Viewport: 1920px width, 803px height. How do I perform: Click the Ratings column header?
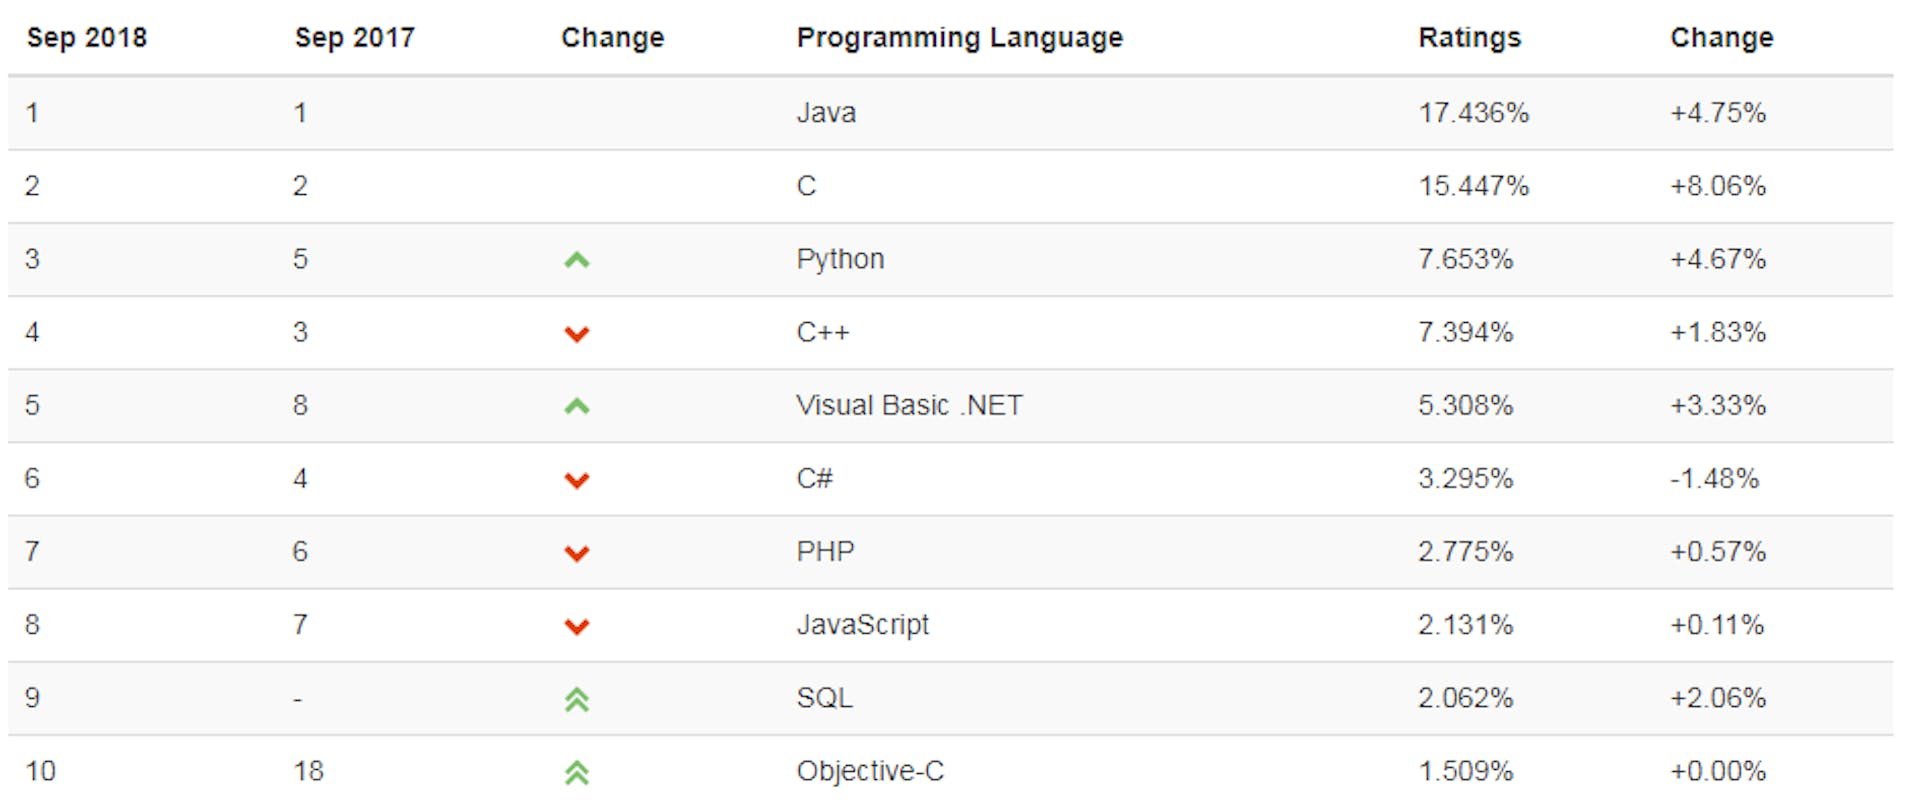(x=1470, y=38)
